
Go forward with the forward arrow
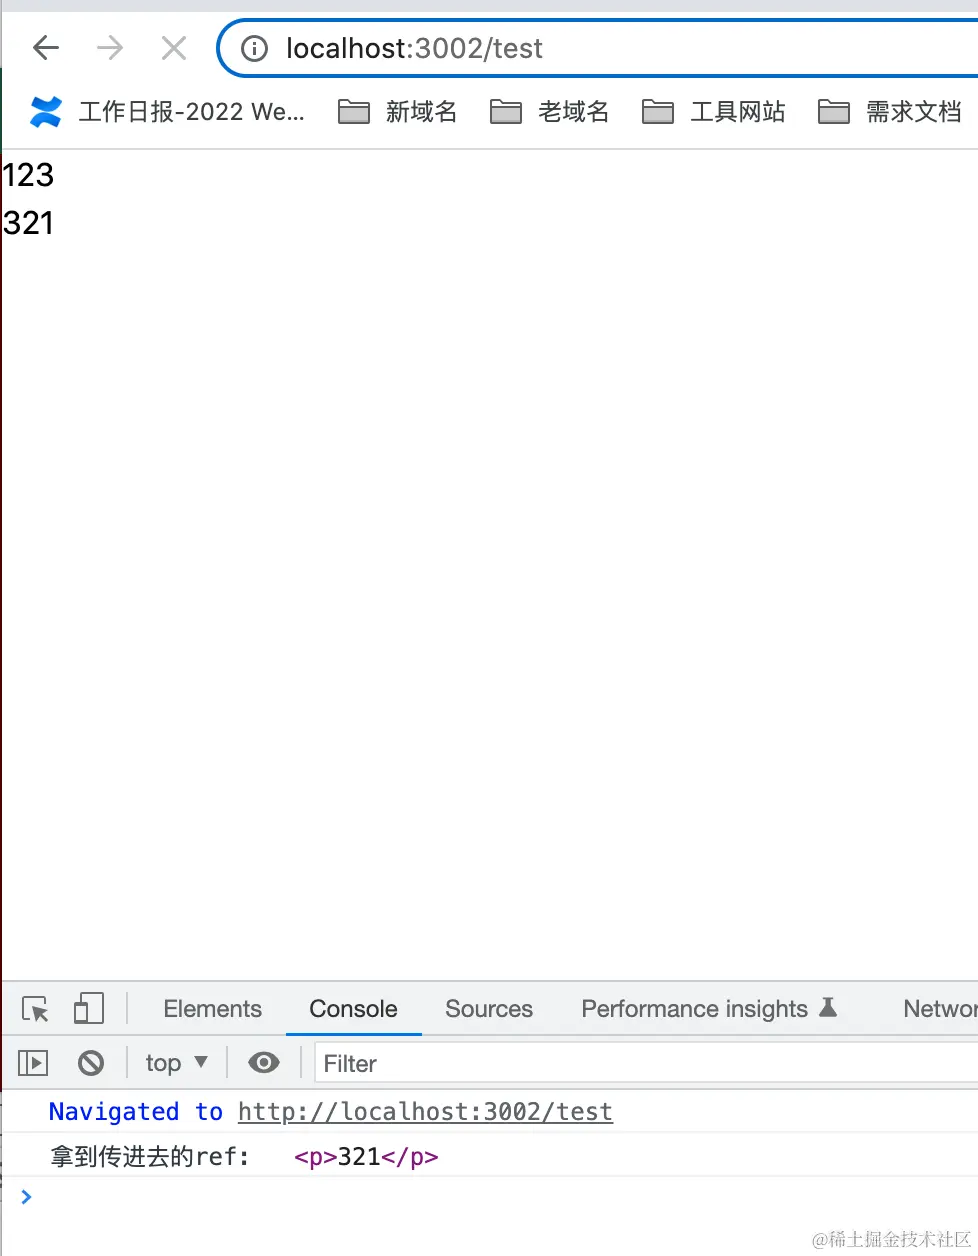pyautogui.click(x=110, y=48)
